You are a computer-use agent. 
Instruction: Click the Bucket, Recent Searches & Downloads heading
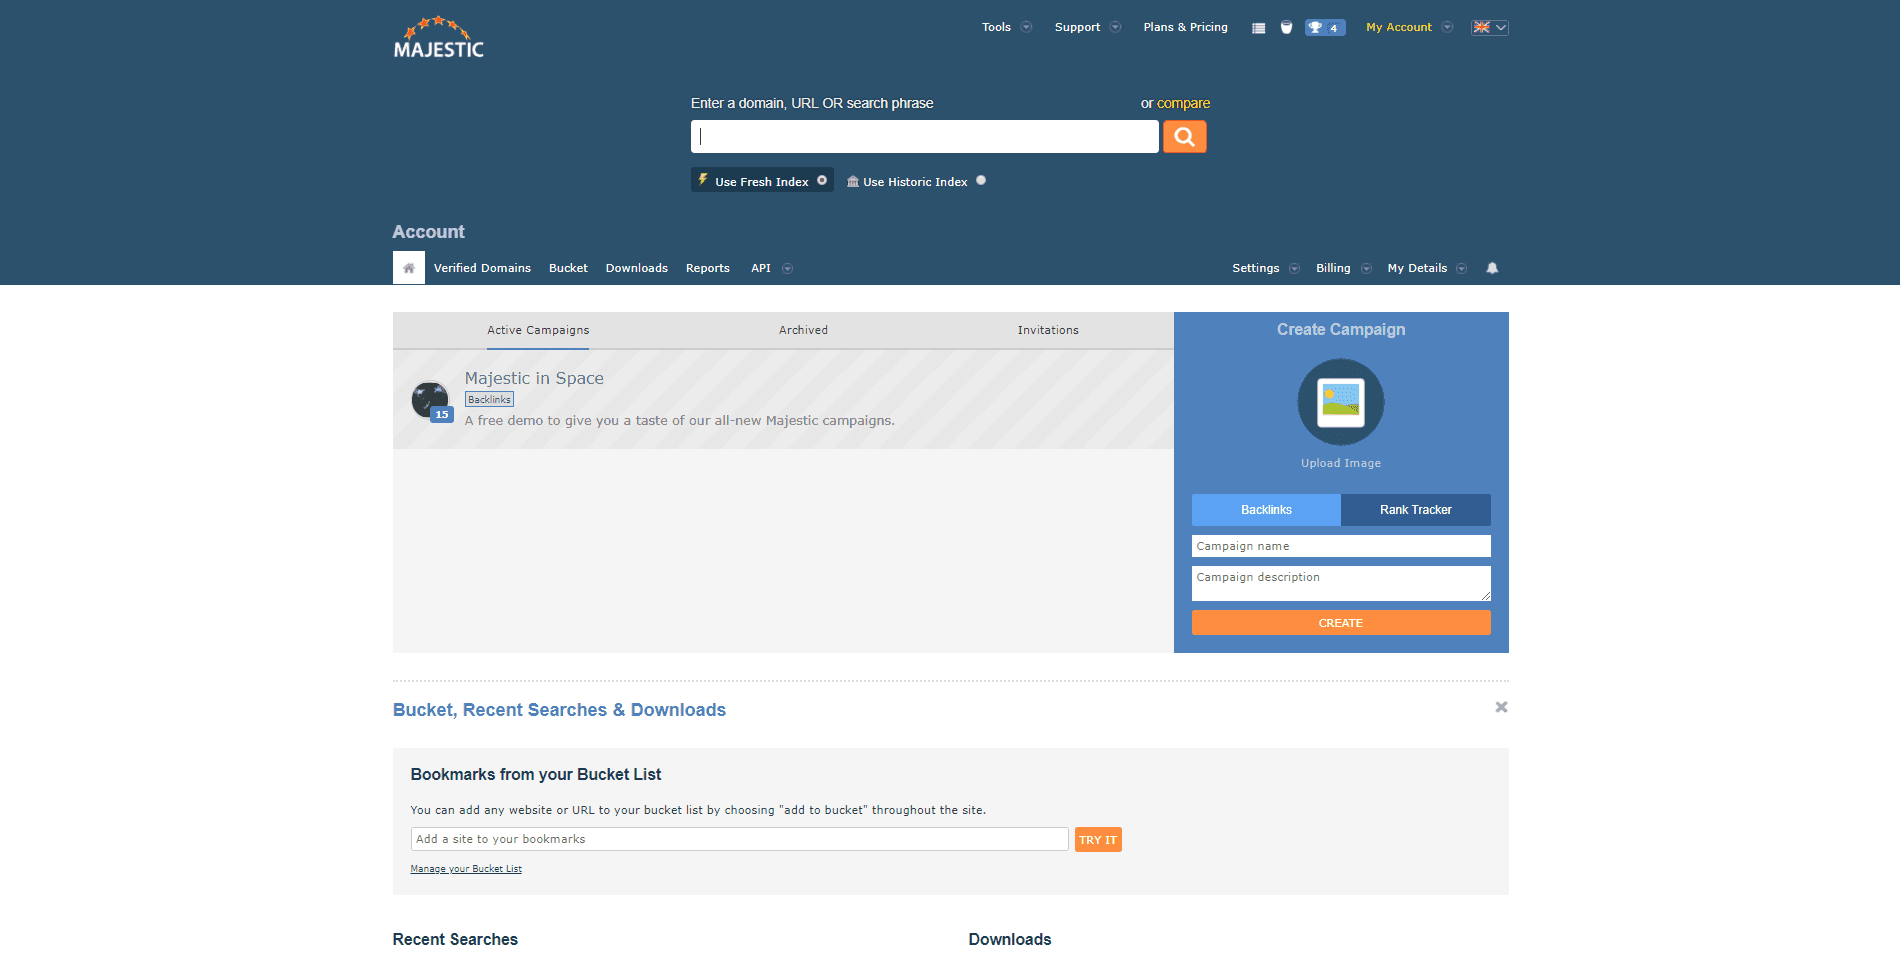(559, 710)
